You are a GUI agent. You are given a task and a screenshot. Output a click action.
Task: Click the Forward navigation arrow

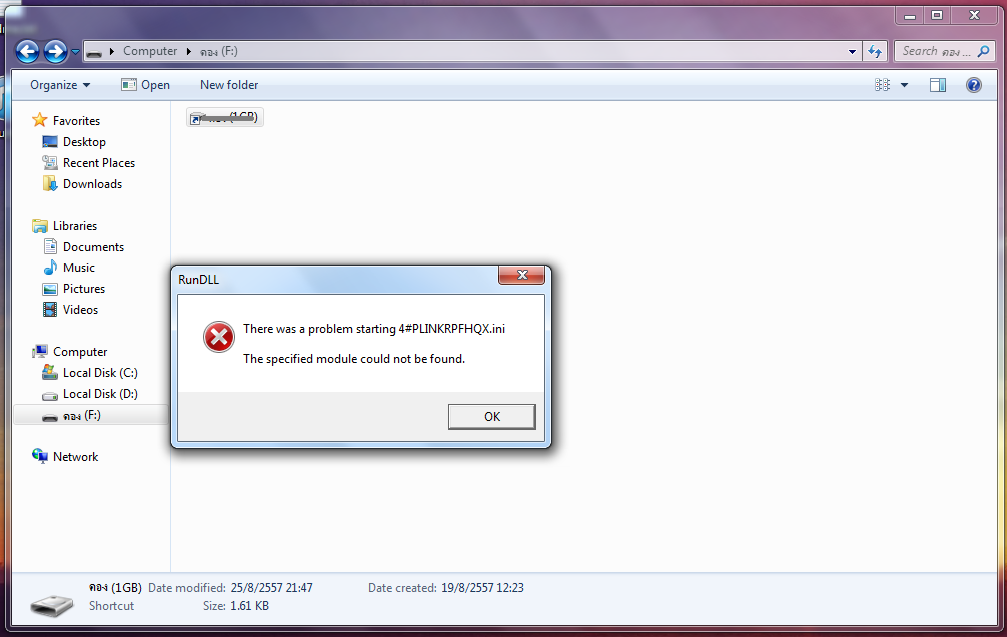55,51
